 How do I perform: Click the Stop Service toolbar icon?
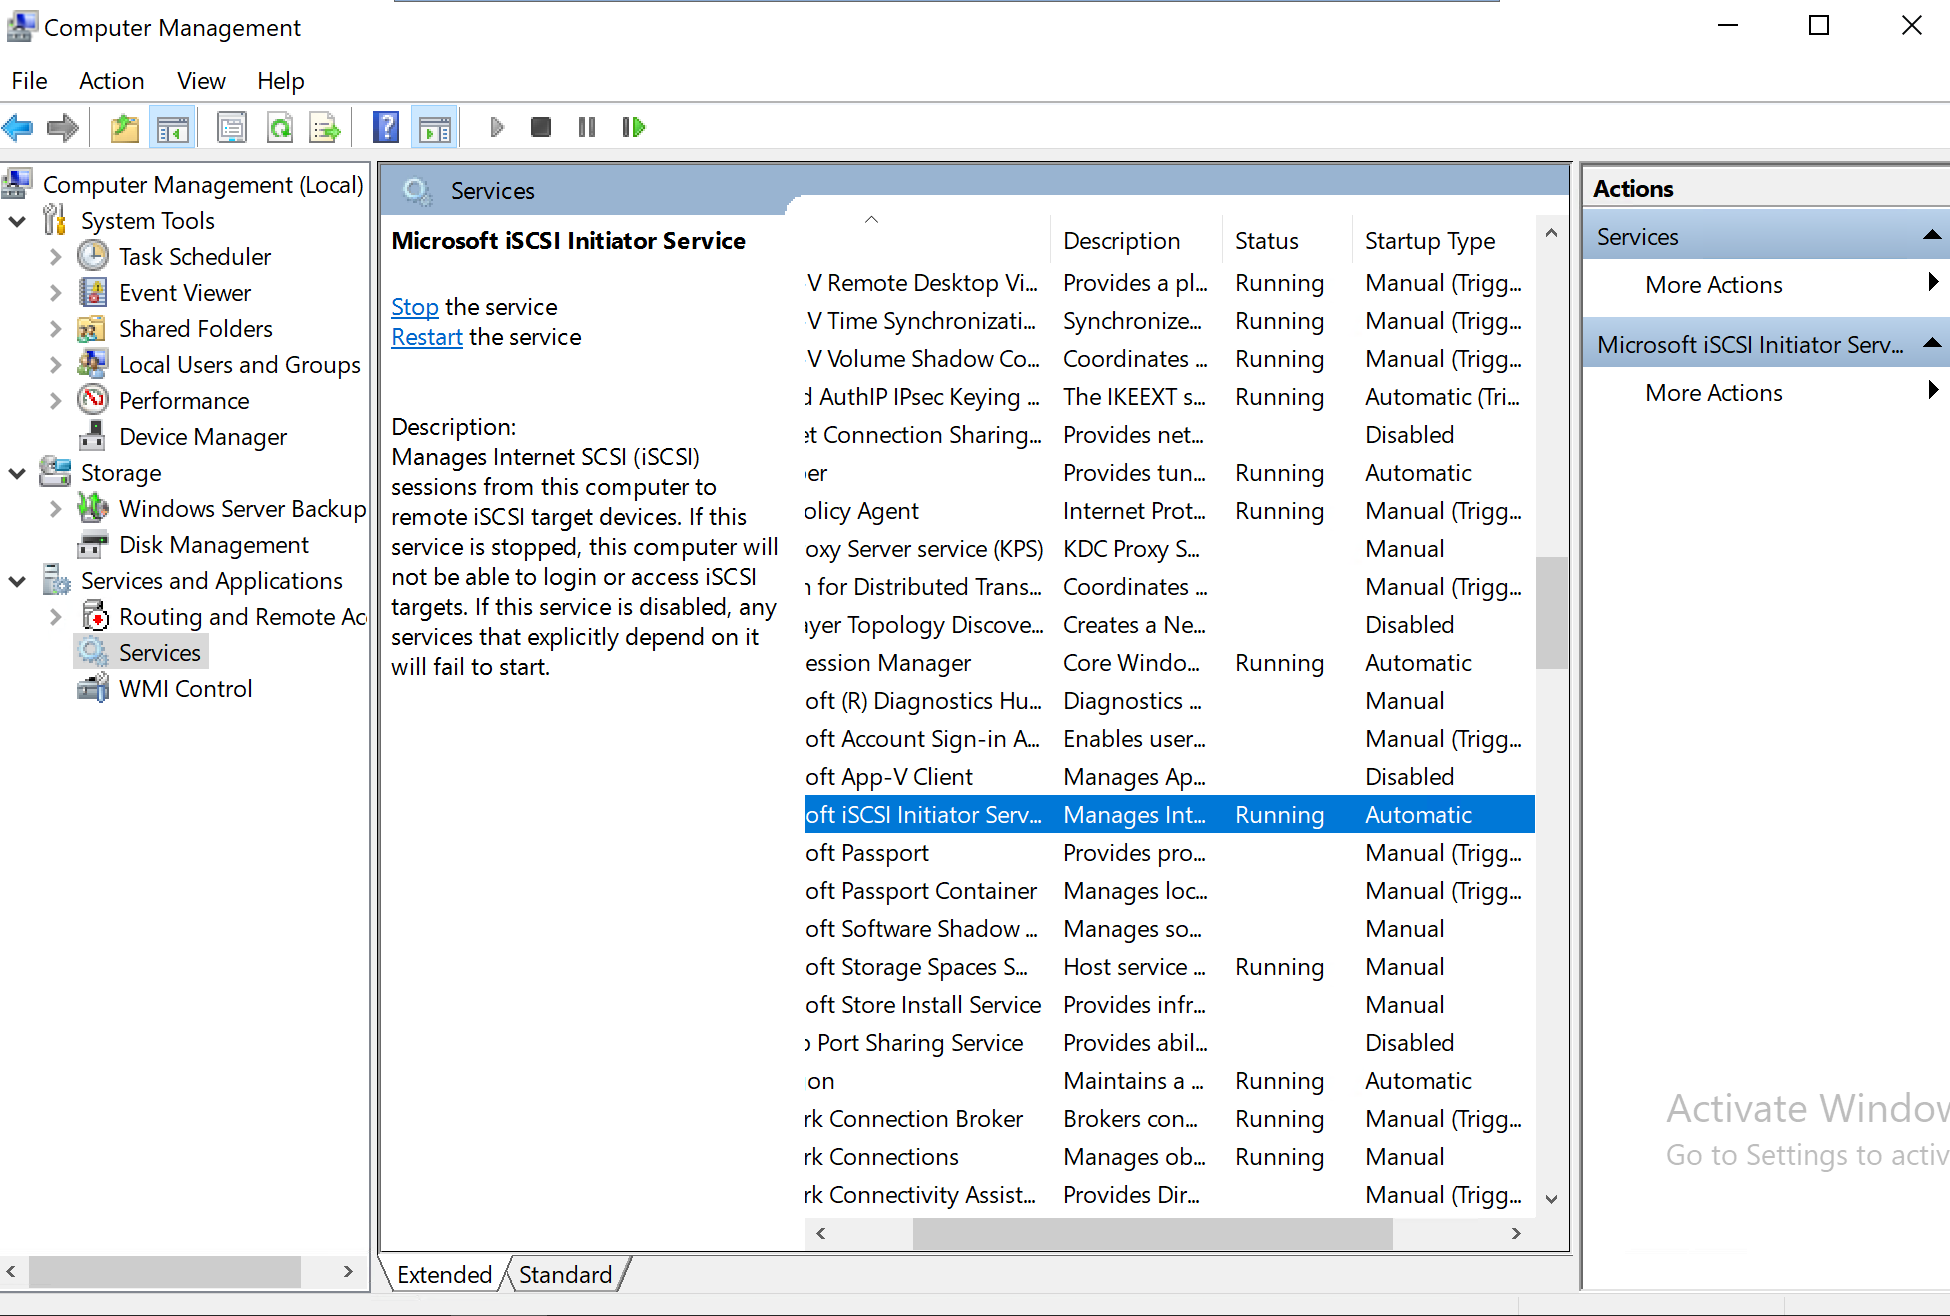tap(541, 127)
